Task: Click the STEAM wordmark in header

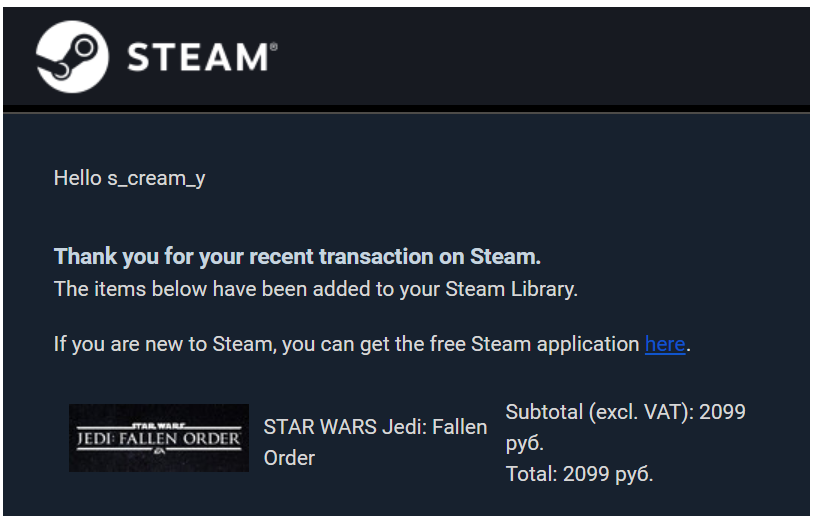Action: [x=198, y=57]
